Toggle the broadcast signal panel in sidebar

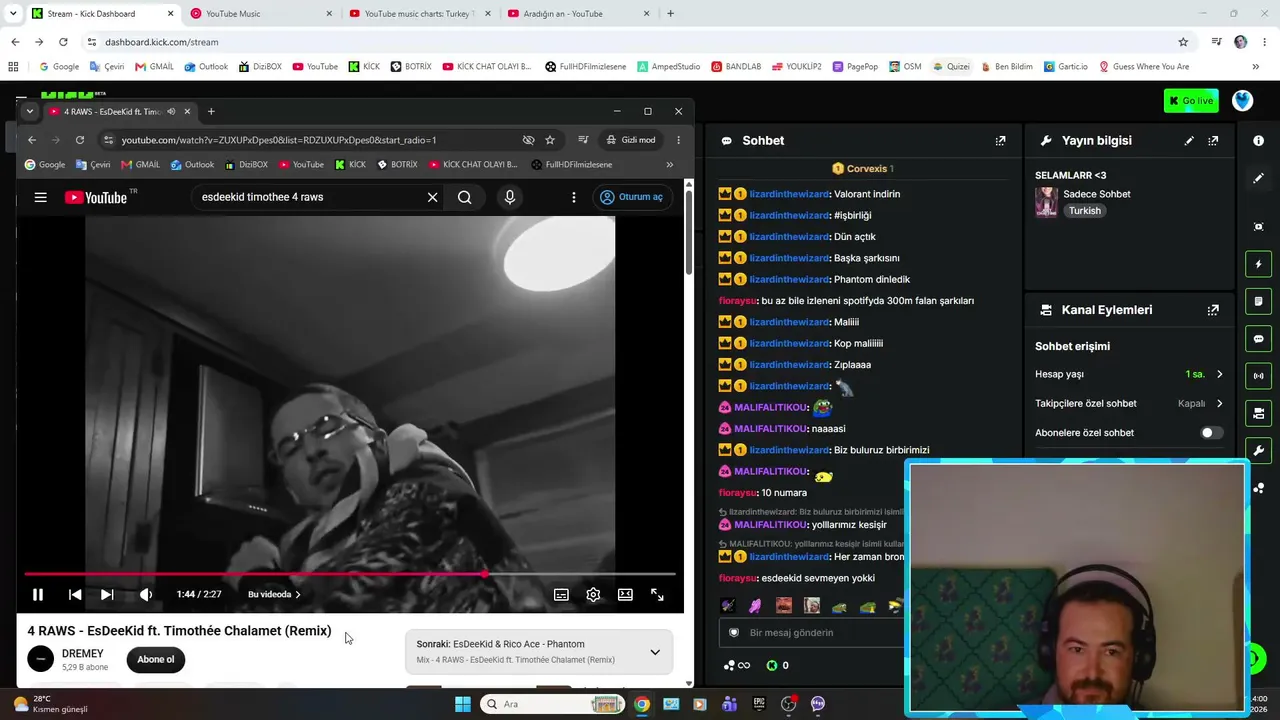(x=1258, y=376)
